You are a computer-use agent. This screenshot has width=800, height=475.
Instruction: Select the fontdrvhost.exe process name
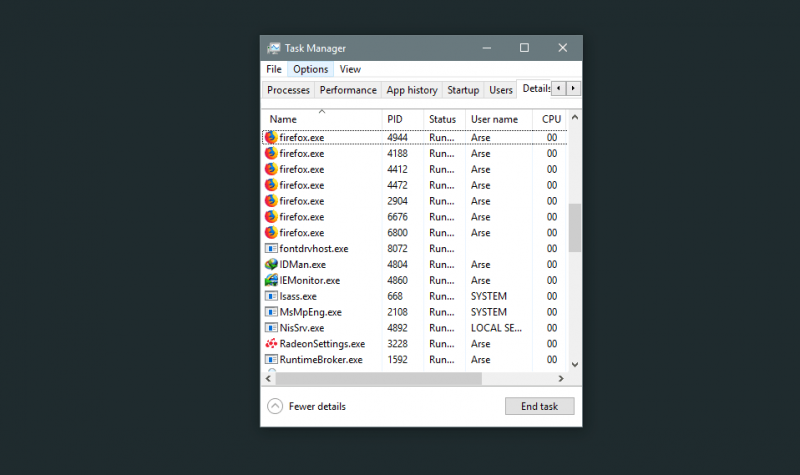click(x=314, y=248)
